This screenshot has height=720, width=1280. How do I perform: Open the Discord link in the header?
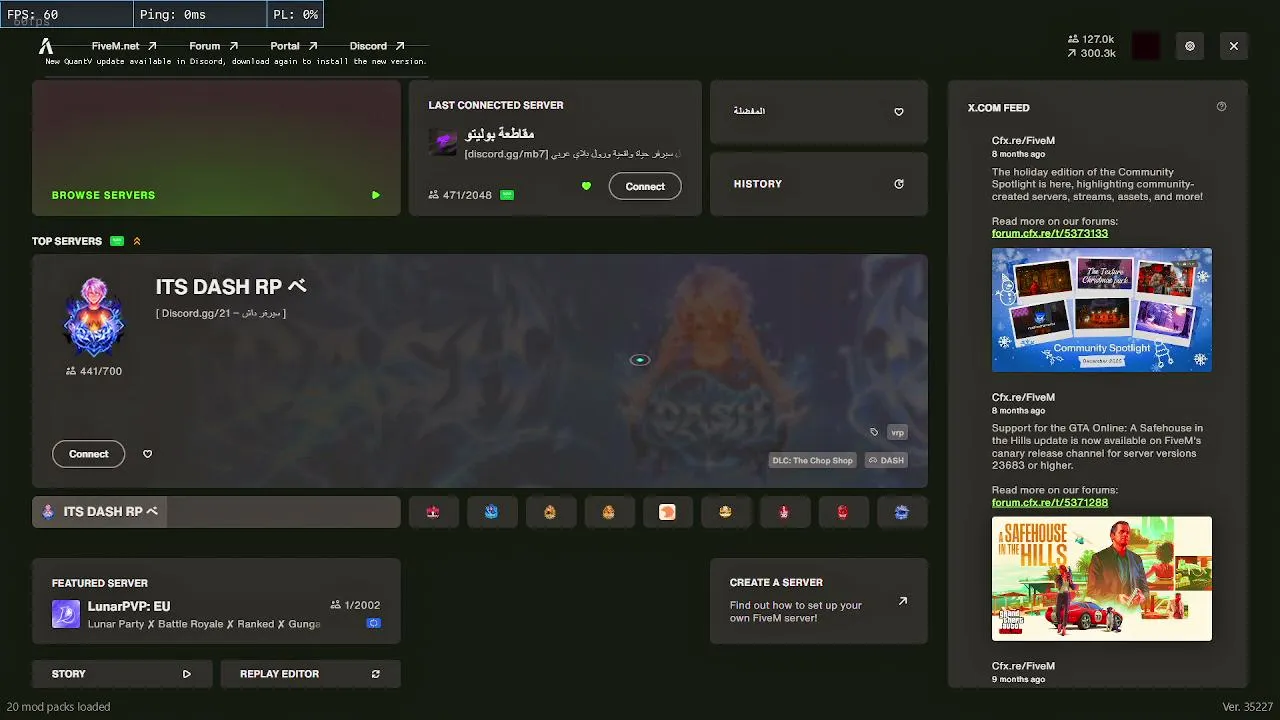376,46
